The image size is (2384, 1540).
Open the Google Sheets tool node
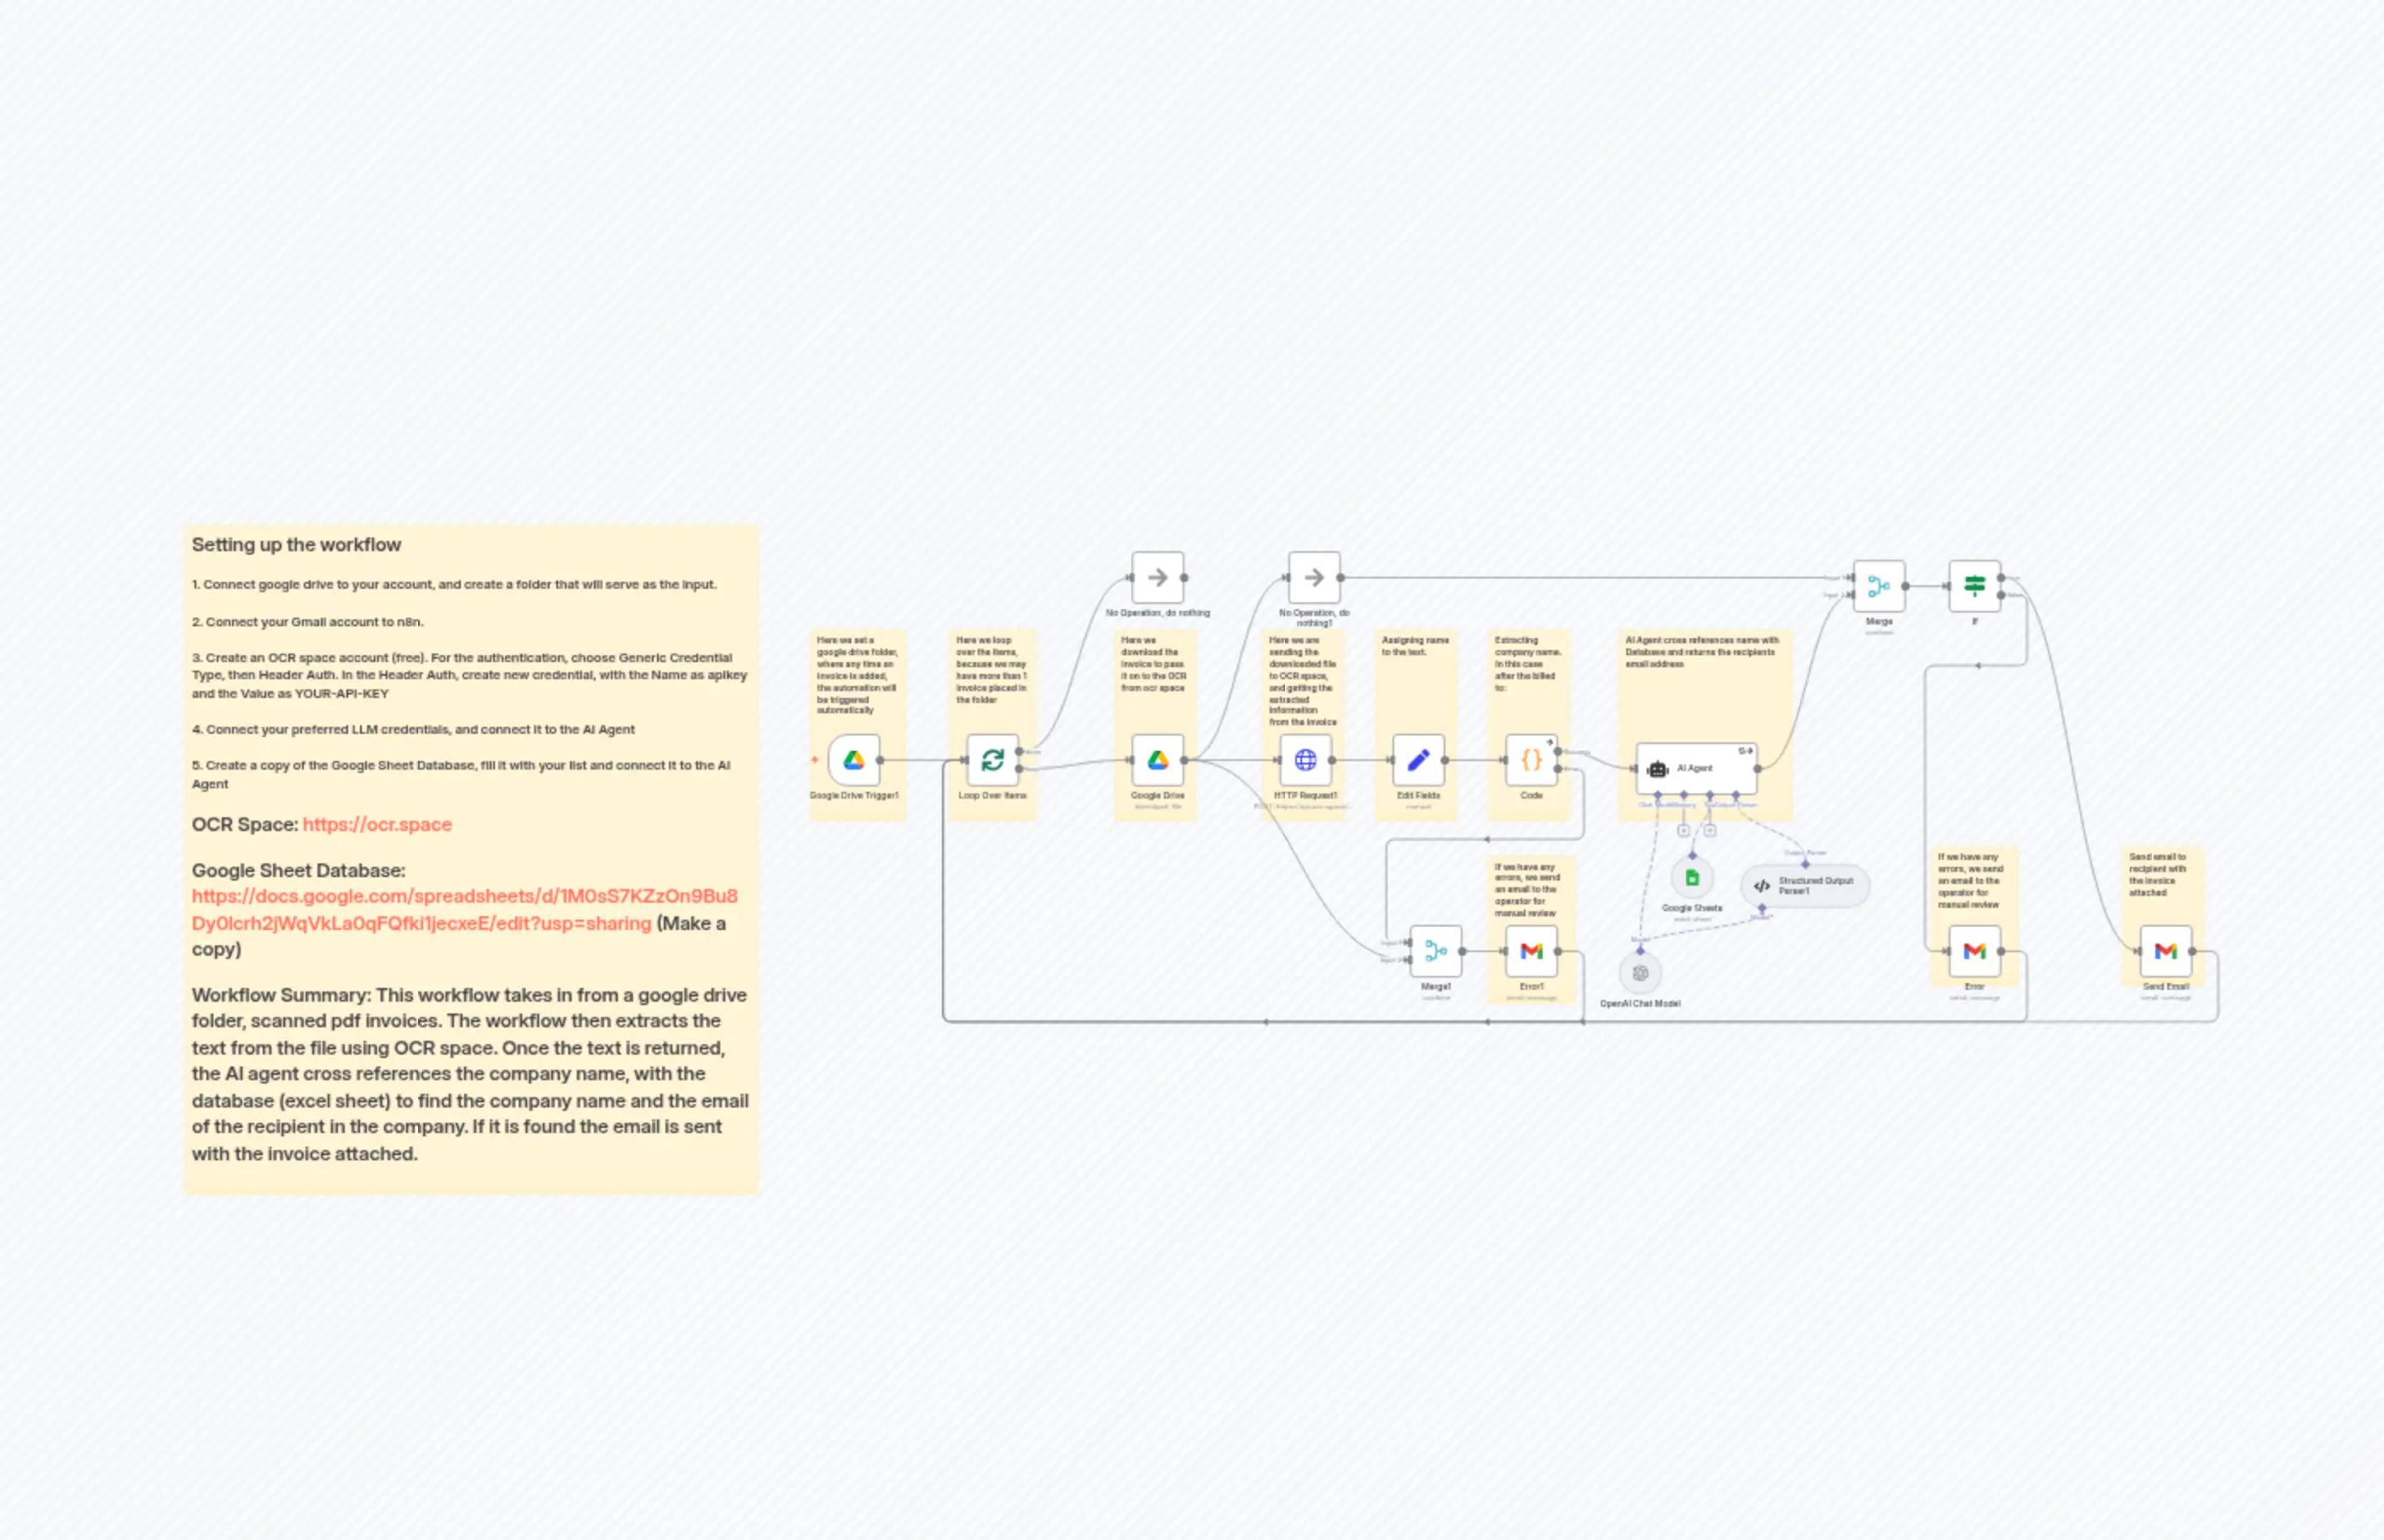point(1692,878)
